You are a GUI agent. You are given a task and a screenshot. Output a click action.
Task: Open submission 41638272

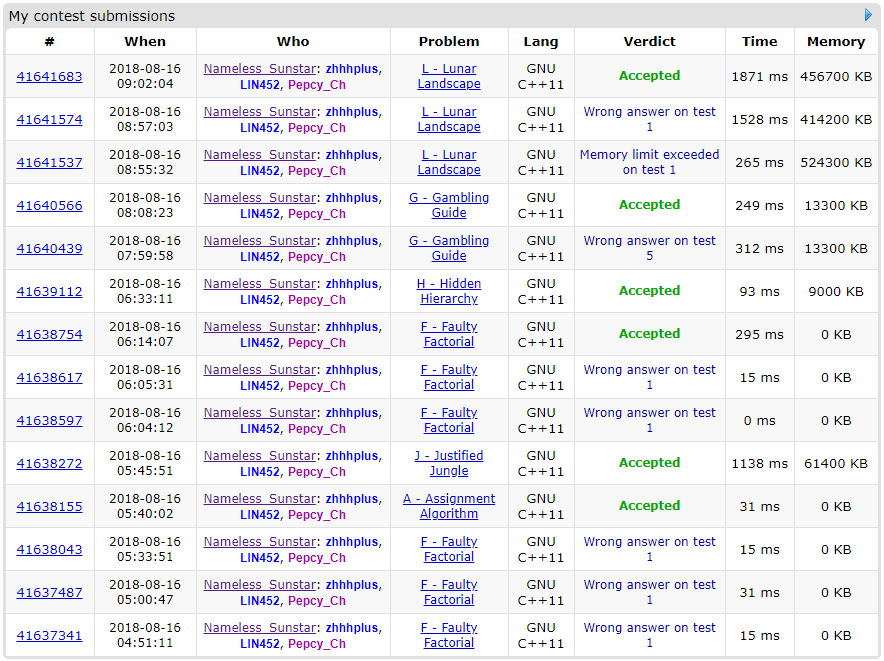click(x=49, y=464)
